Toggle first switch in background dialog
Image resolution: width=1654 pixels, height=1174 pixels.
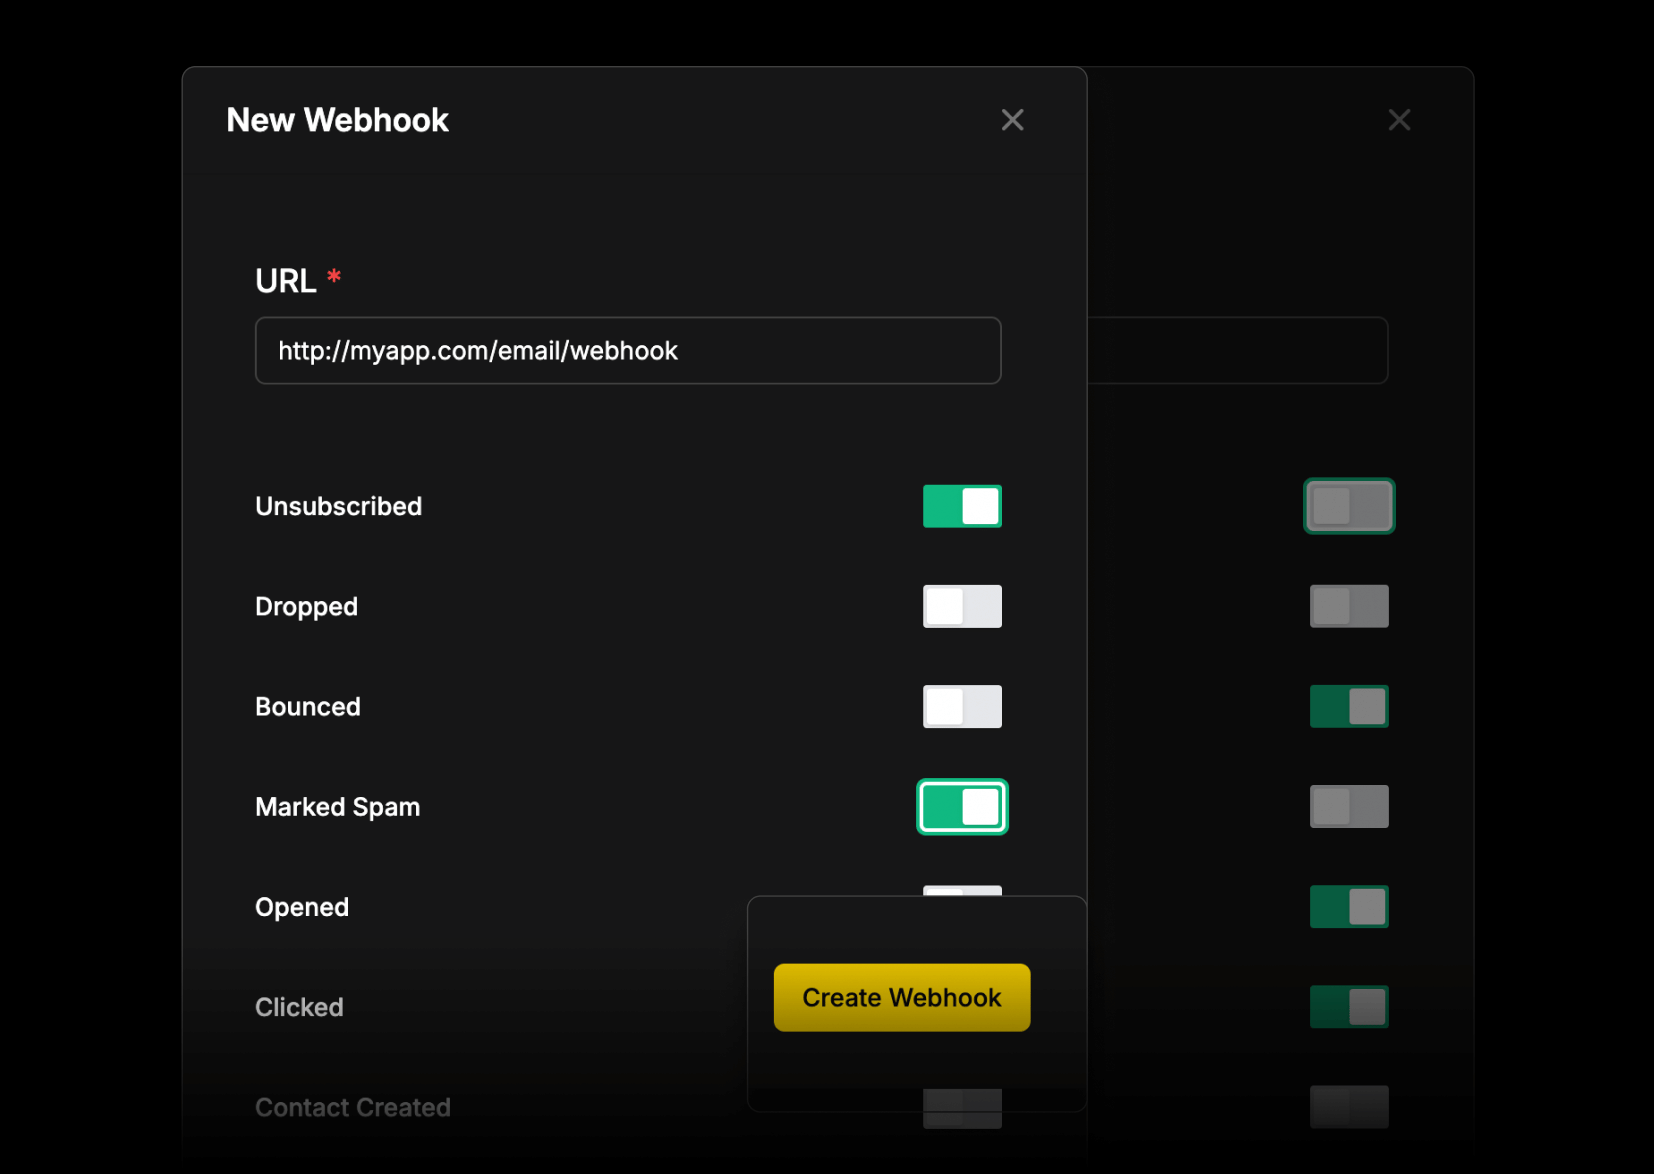tap(1349, 506)
